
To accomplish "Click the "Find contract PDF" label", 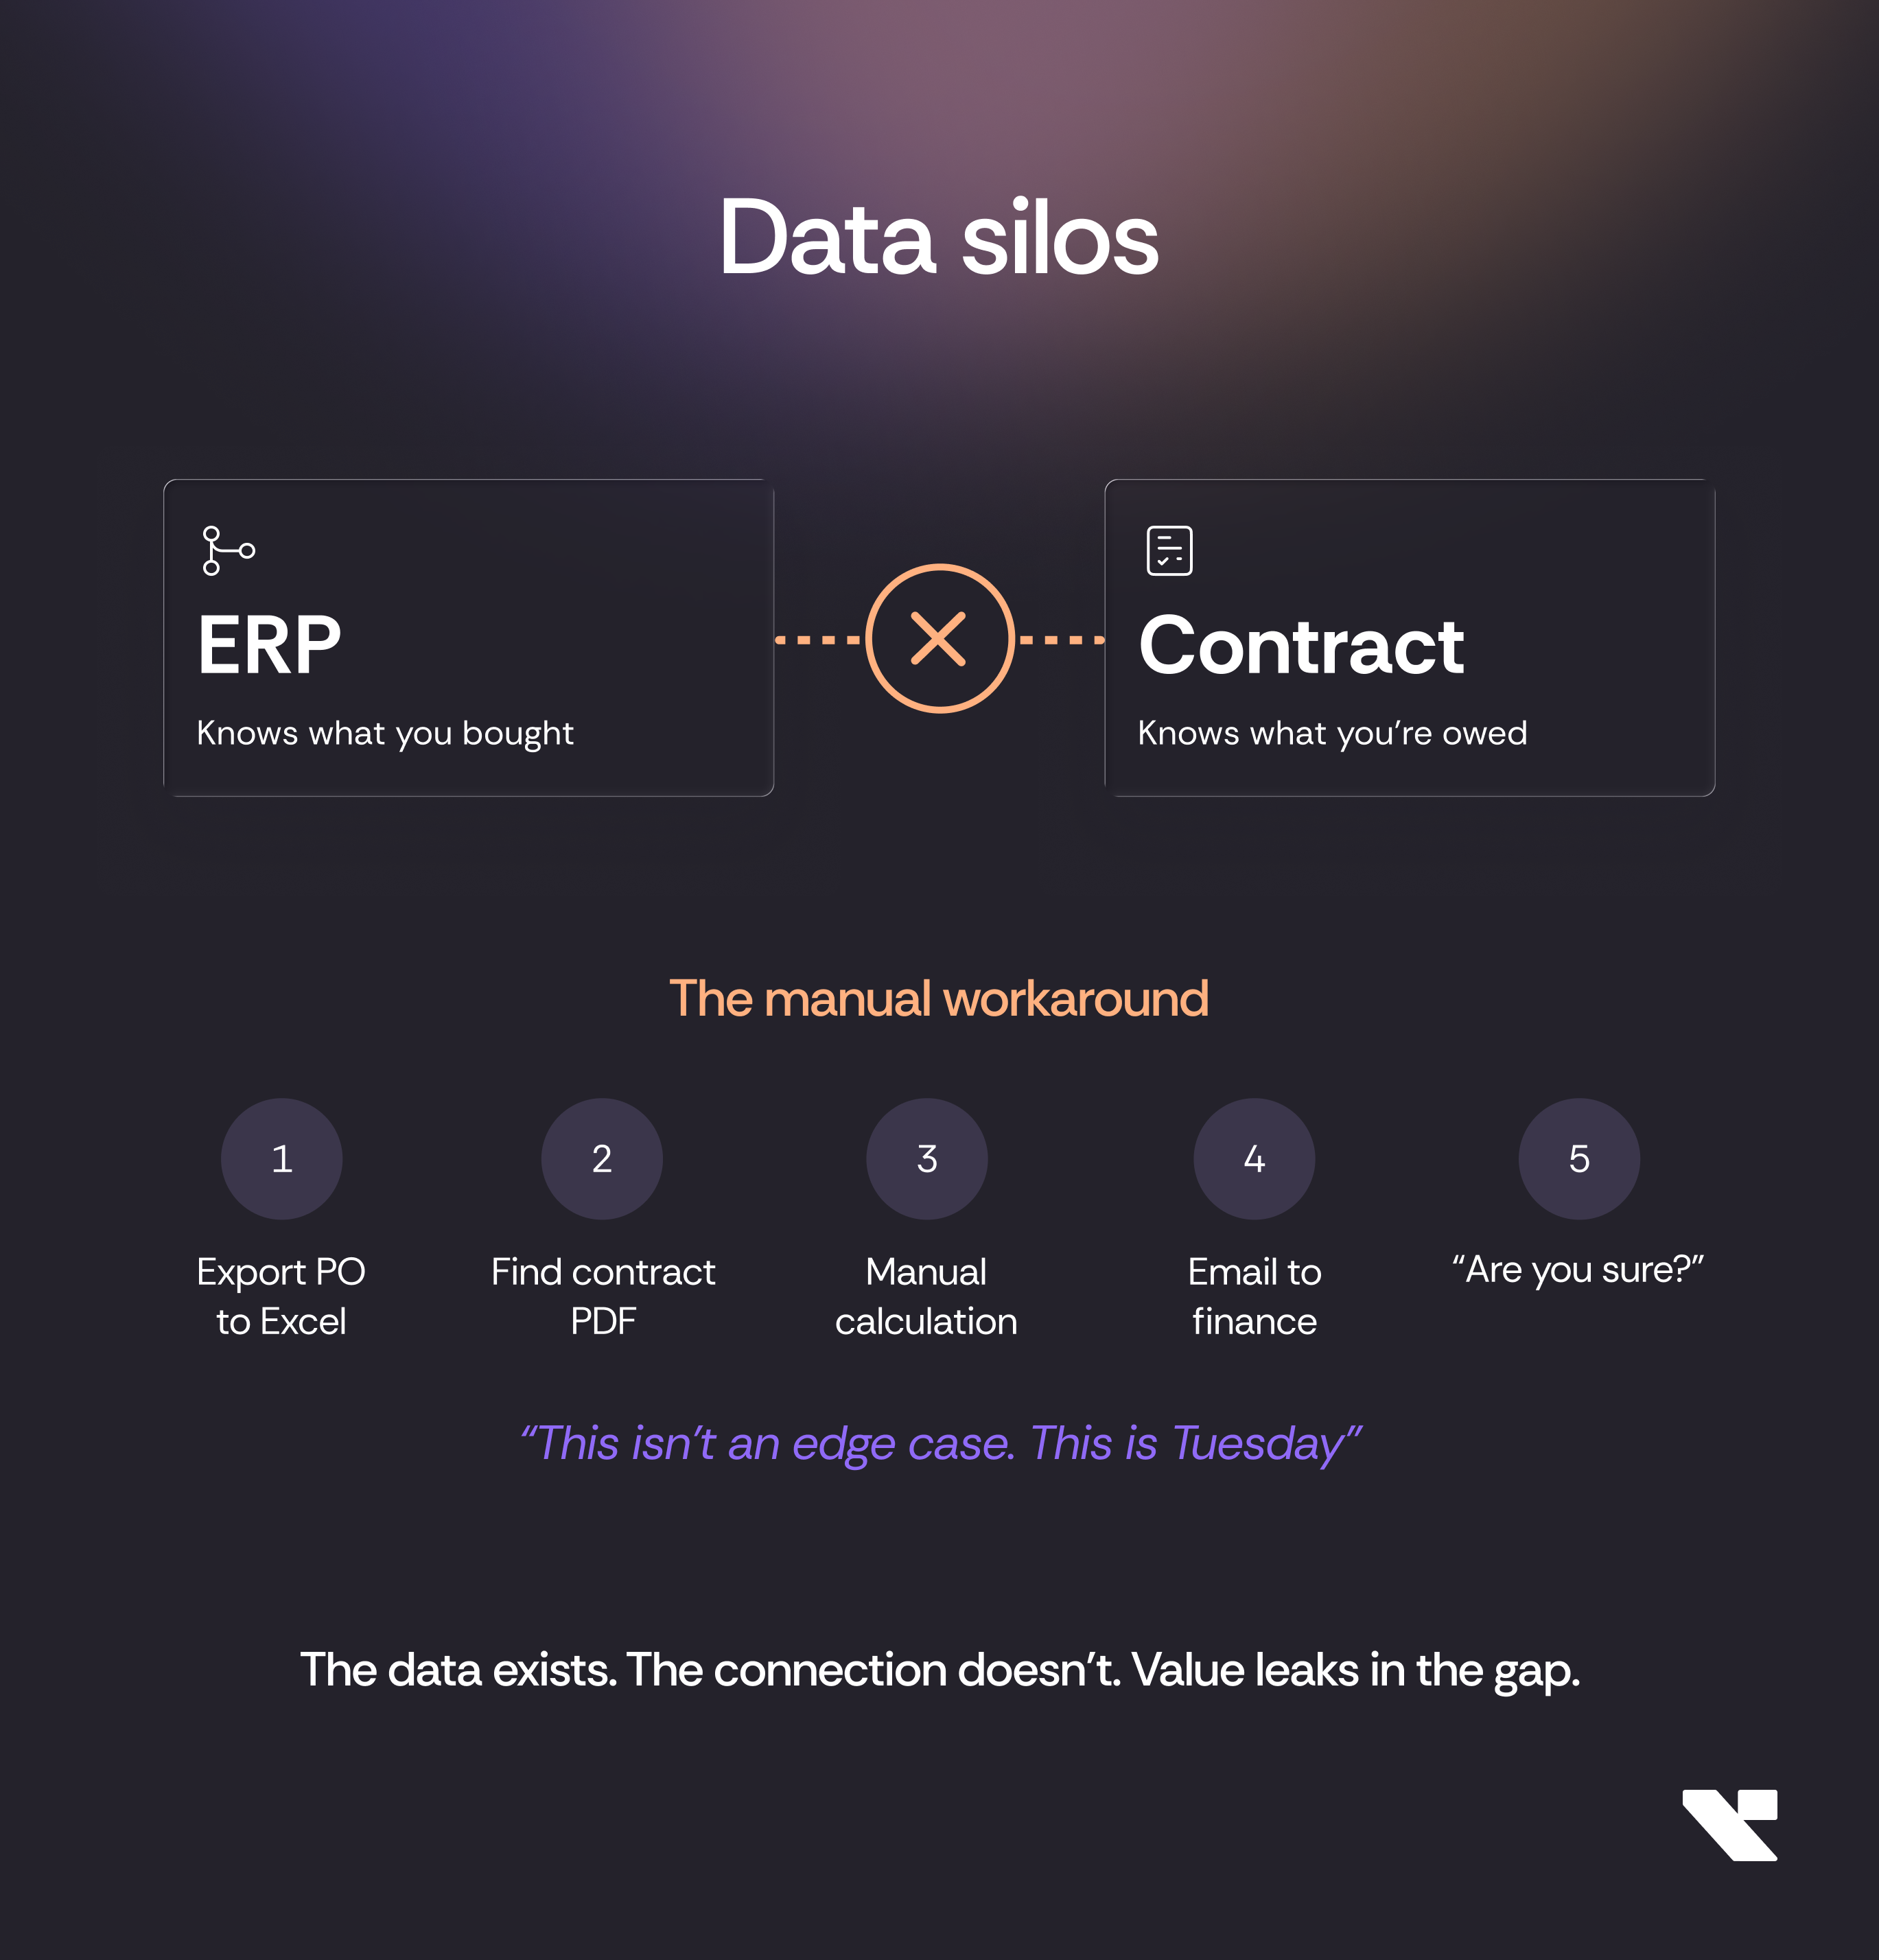I will point(603,1296).
